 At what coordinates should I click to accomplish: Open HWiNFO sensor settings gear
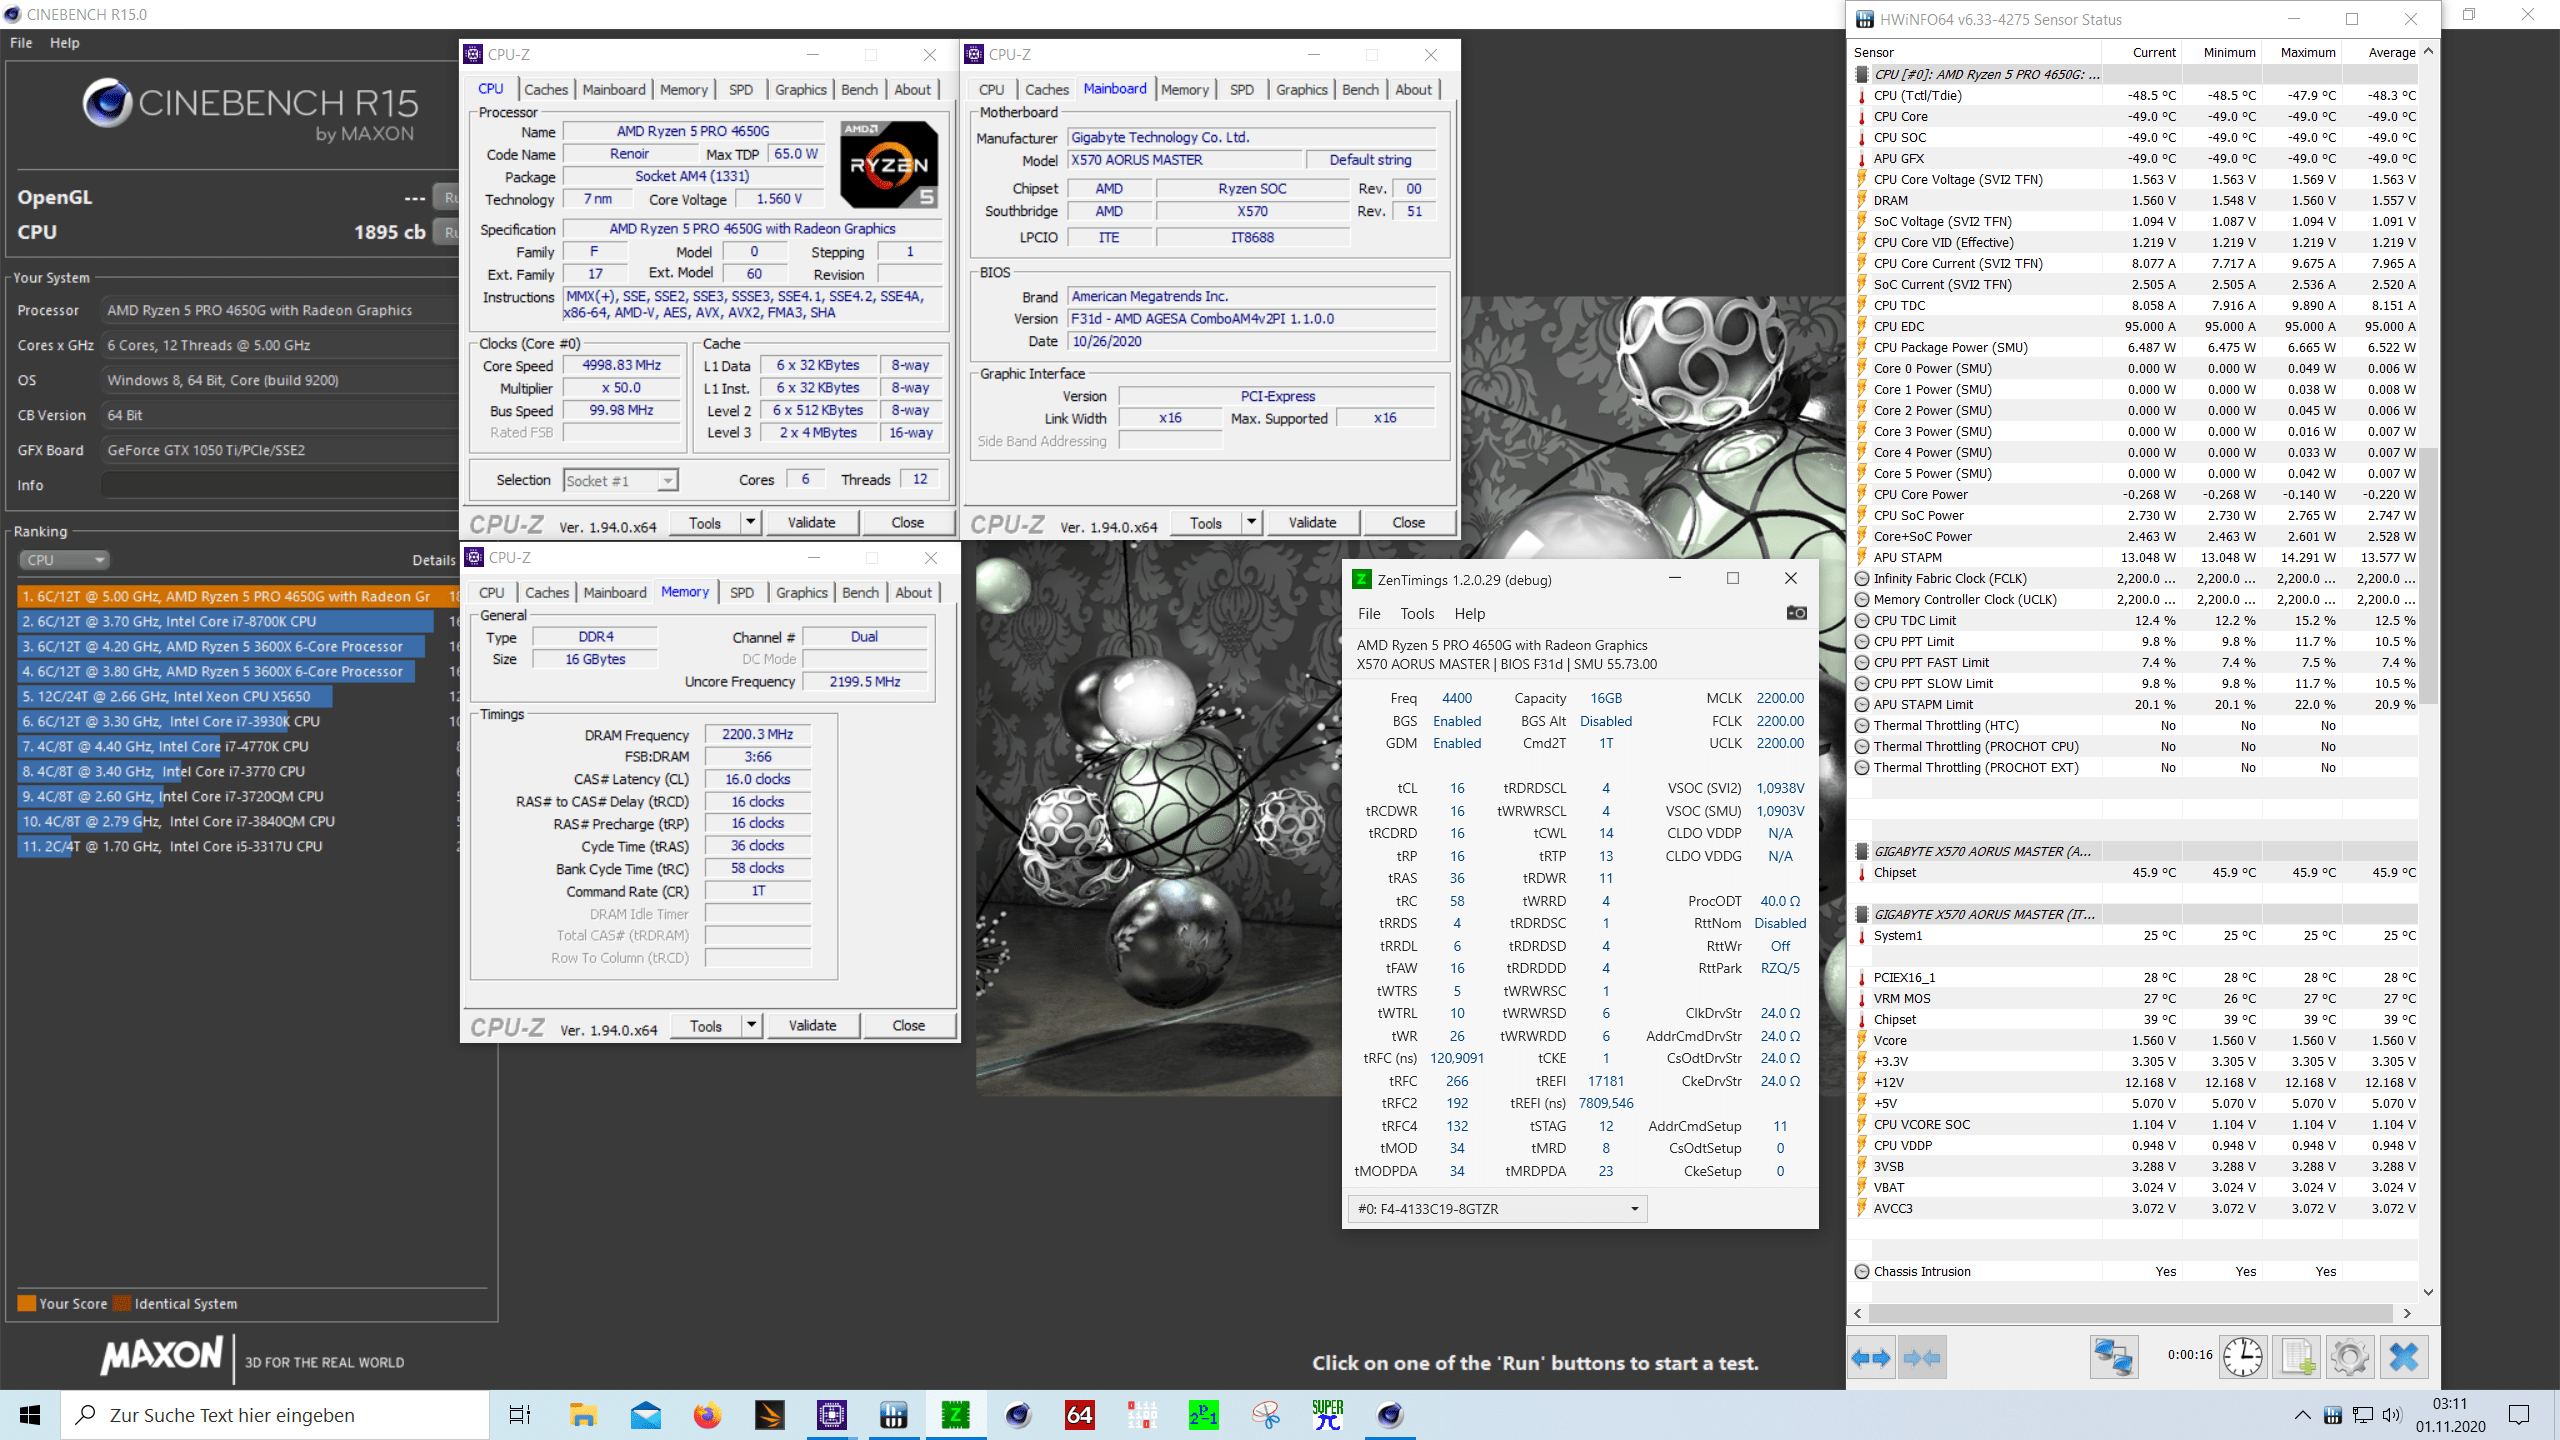(2350, 1358)
